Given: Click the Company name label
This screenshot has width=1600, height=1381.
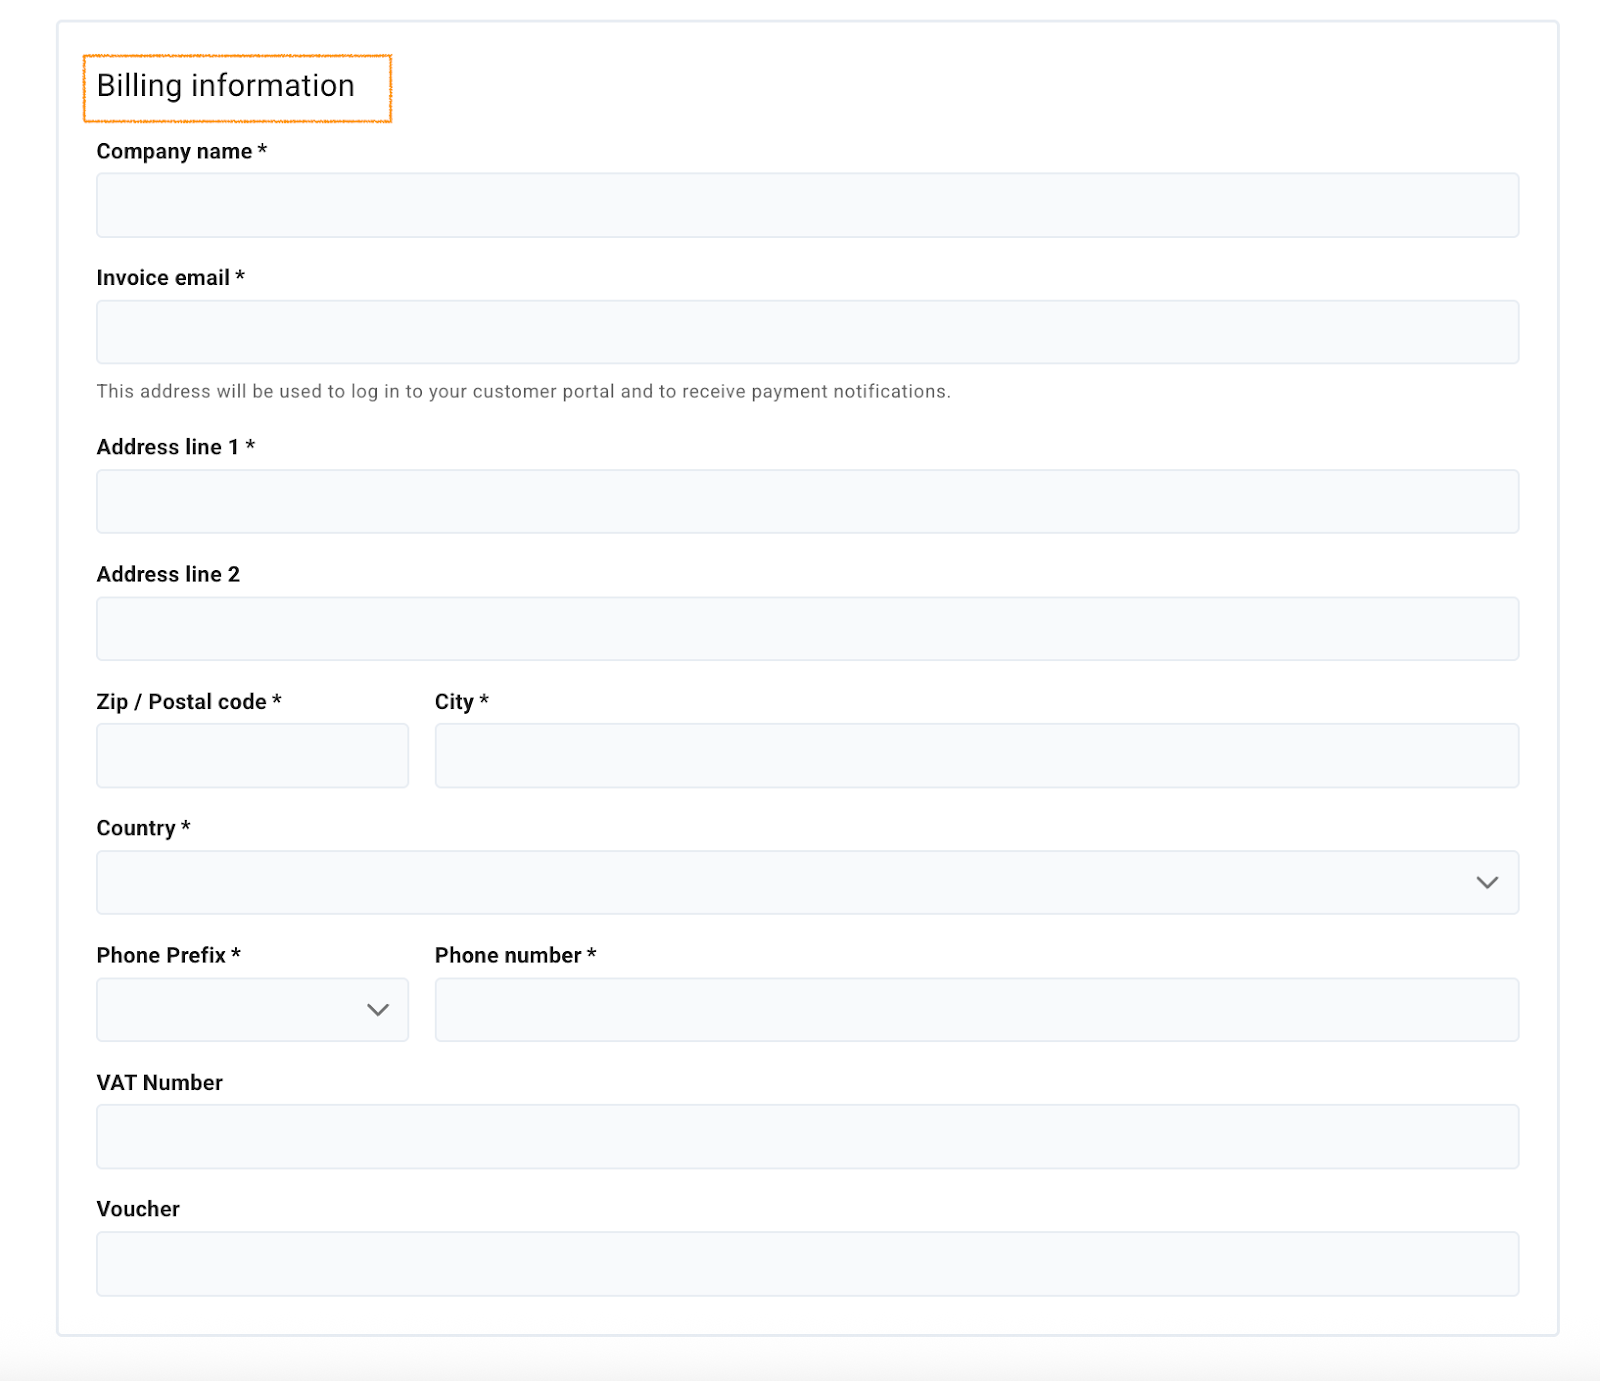Looking at the screenshot, I should [174, 151].
